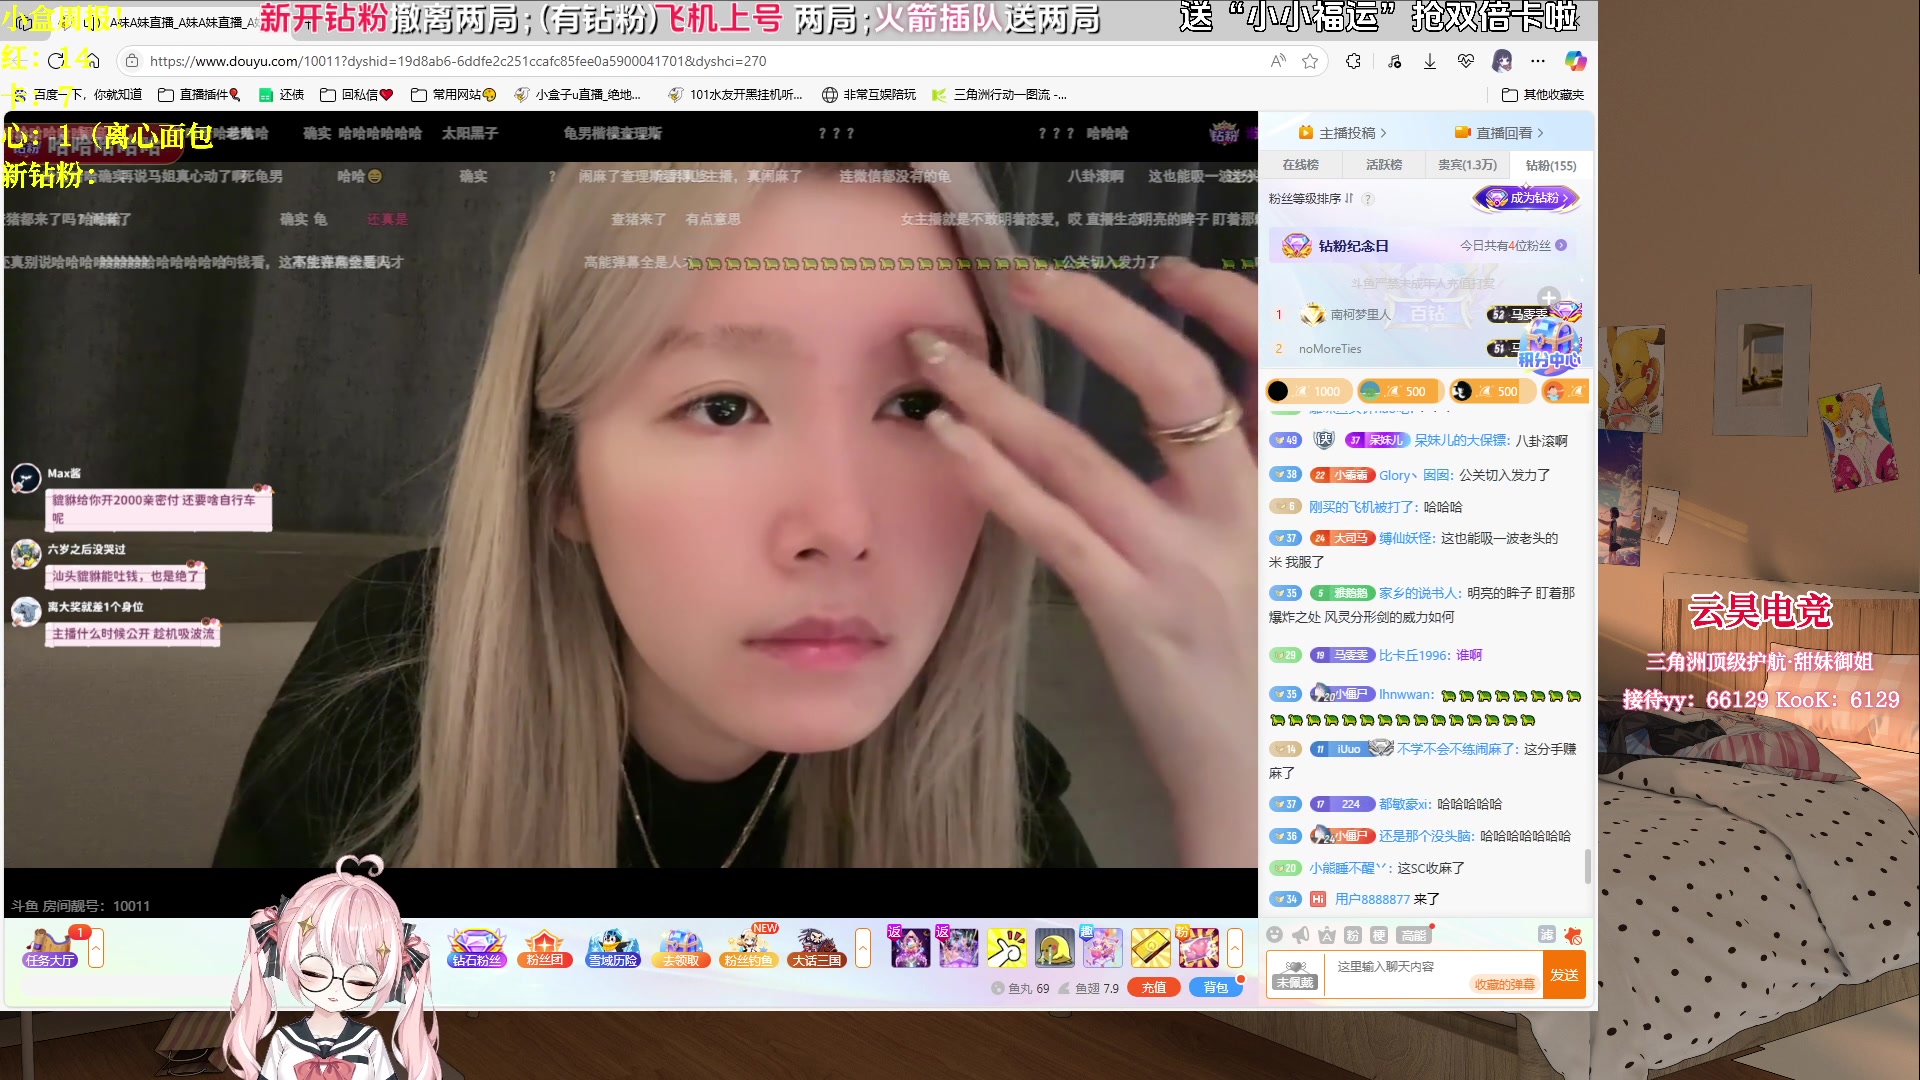Click the 高能 danmaku button
The width and height of the screenshot is (1920, 1080).
[1414, 935]
